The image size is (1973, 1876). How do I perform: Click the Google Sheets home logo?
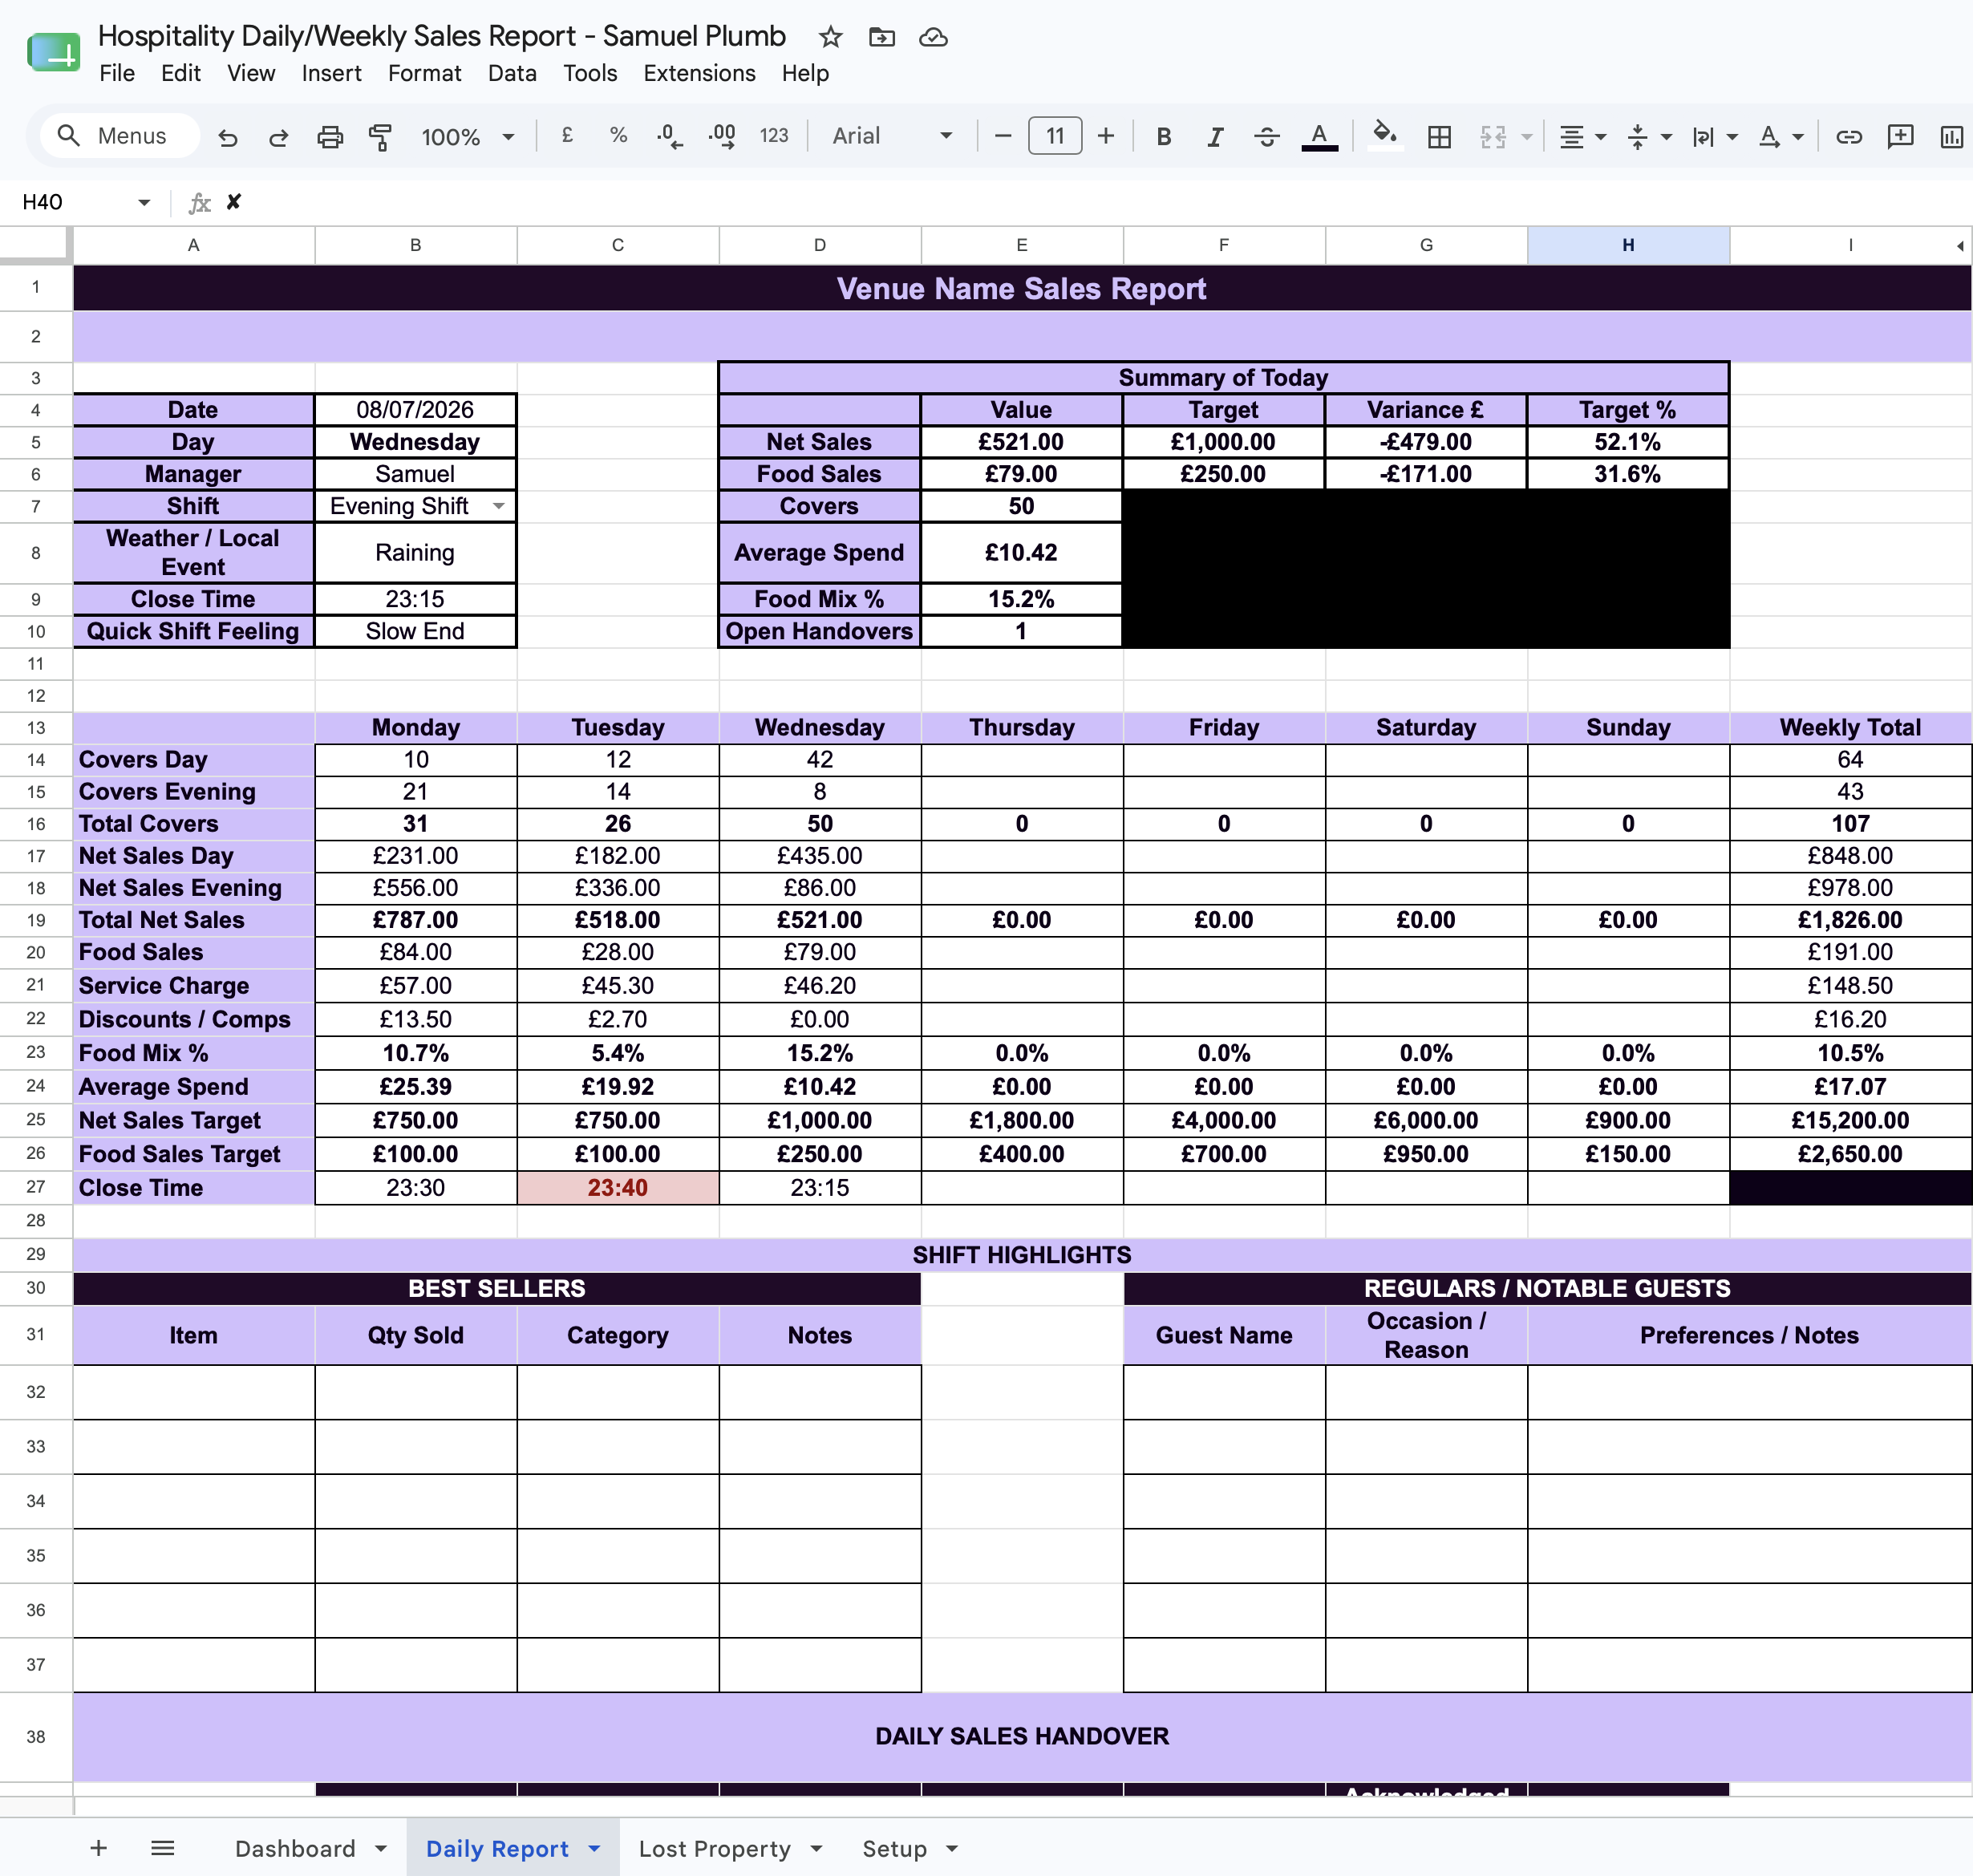[53, 53]
